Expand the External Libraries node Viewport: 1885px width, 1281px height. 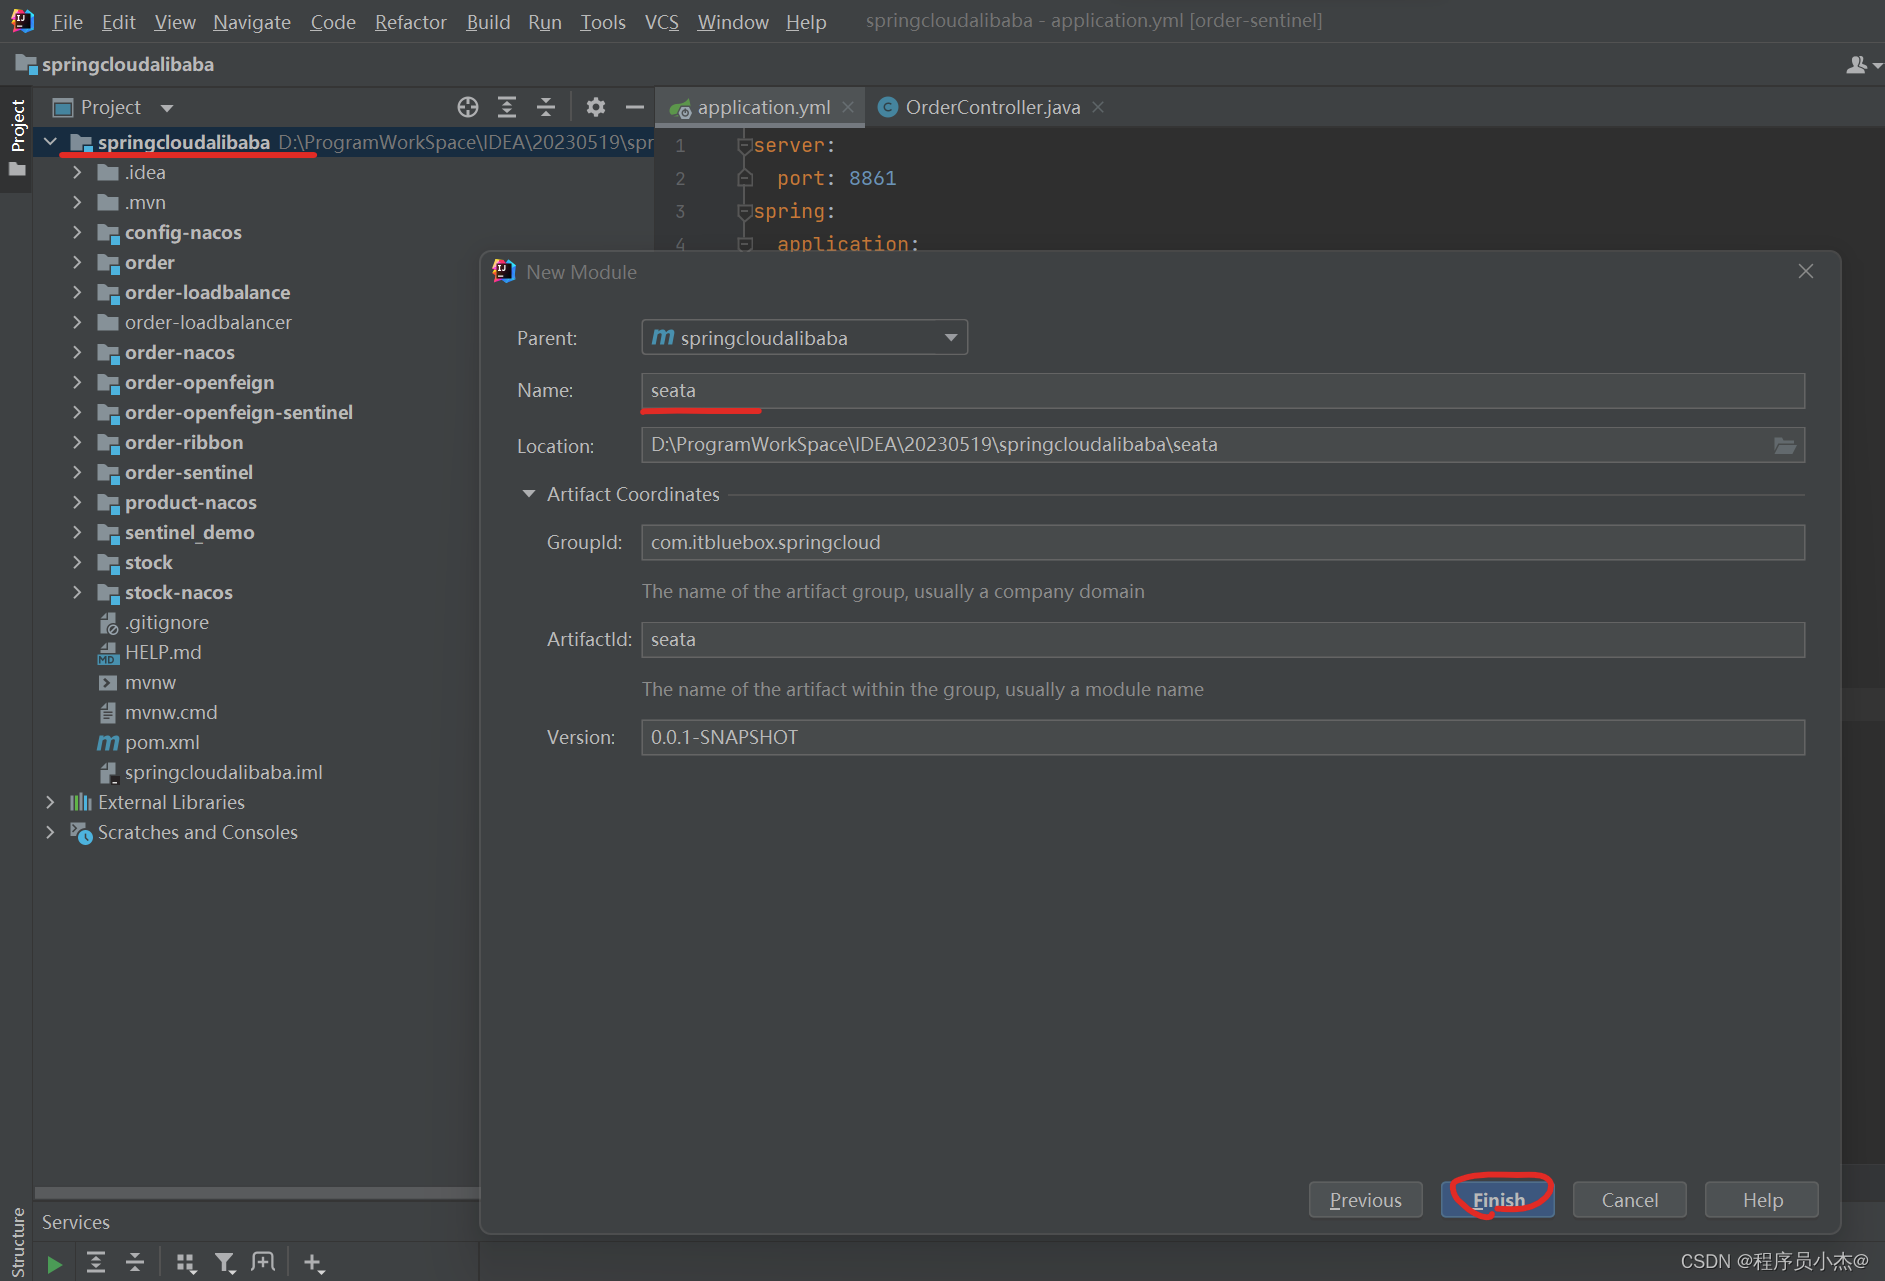coord(50,802)
